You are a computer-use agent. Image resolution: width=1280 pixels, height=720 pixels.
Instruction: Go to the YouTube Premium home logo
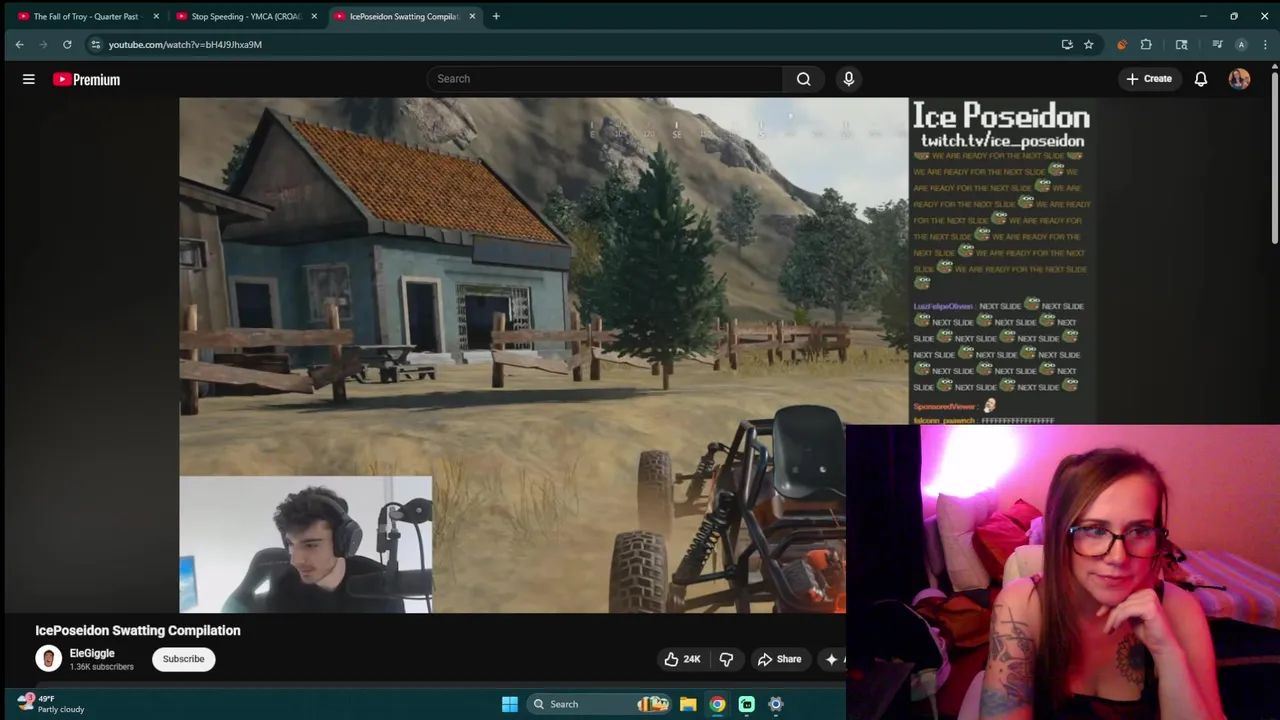[x=87, y=79]
